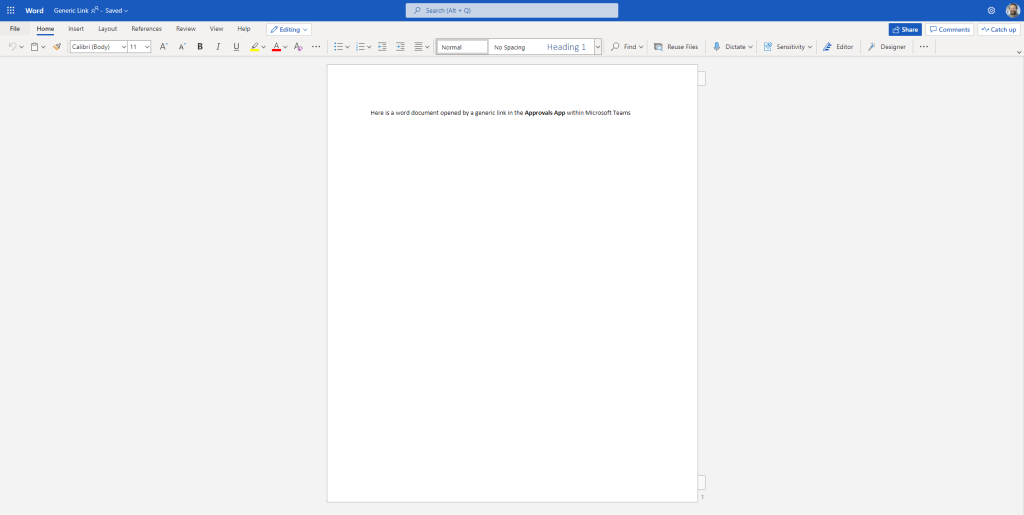
Task: Expand the Editing mode dropdown
Action: coord(289,30)
